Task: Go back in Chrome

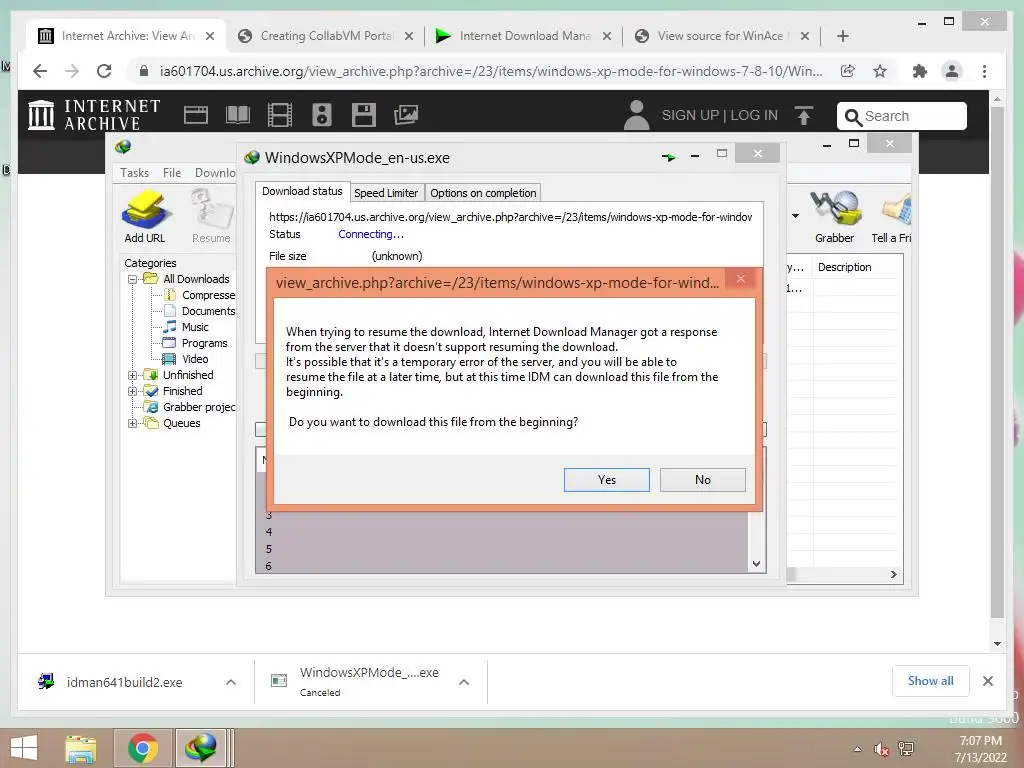Action: pos(40,71)
